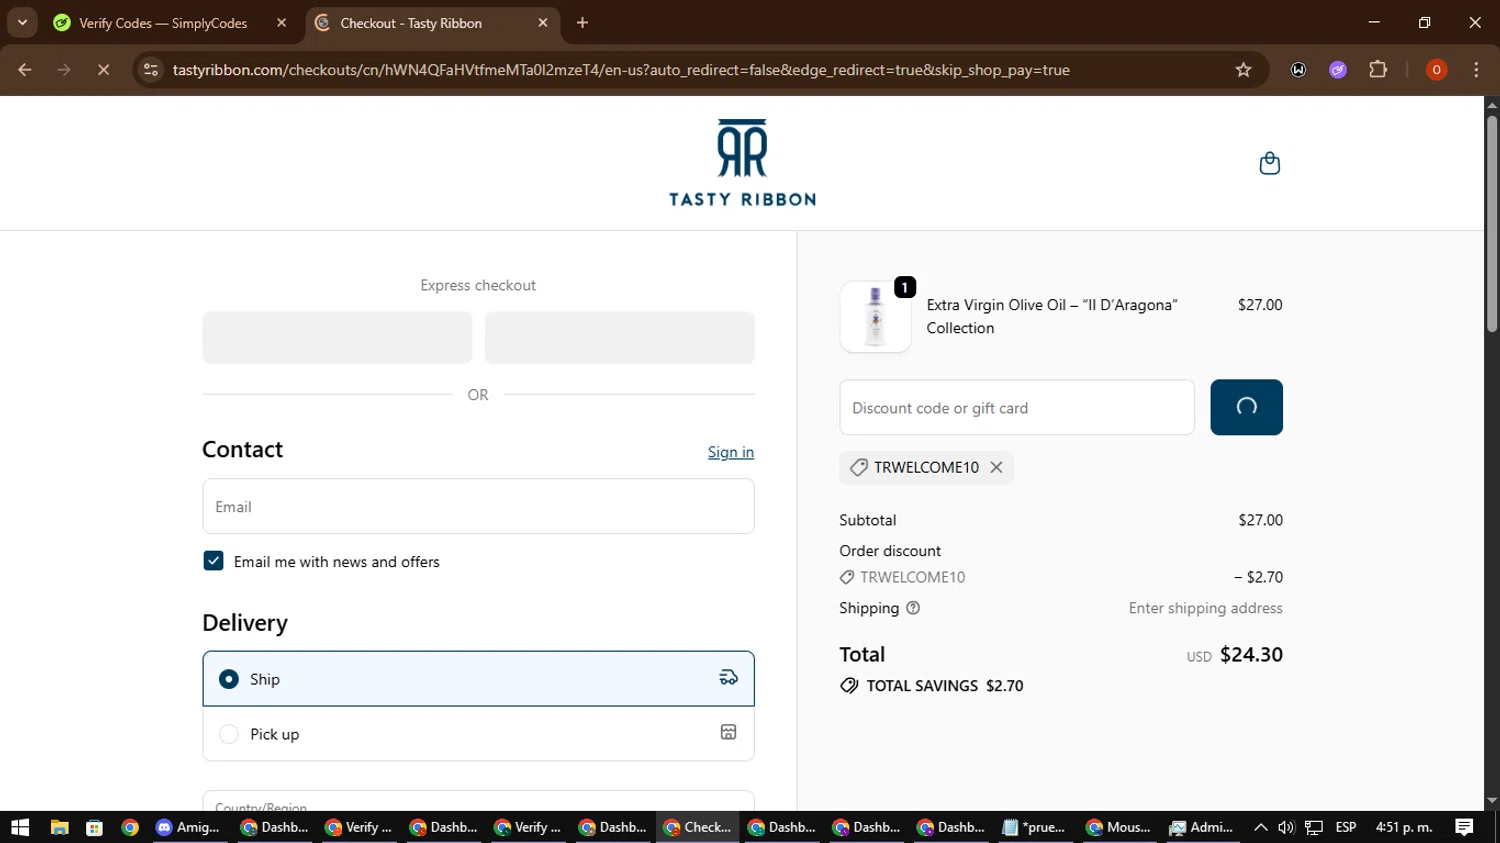The image size is (1500, 843).
Task: Click the Email input field
Action: (478, 506)
